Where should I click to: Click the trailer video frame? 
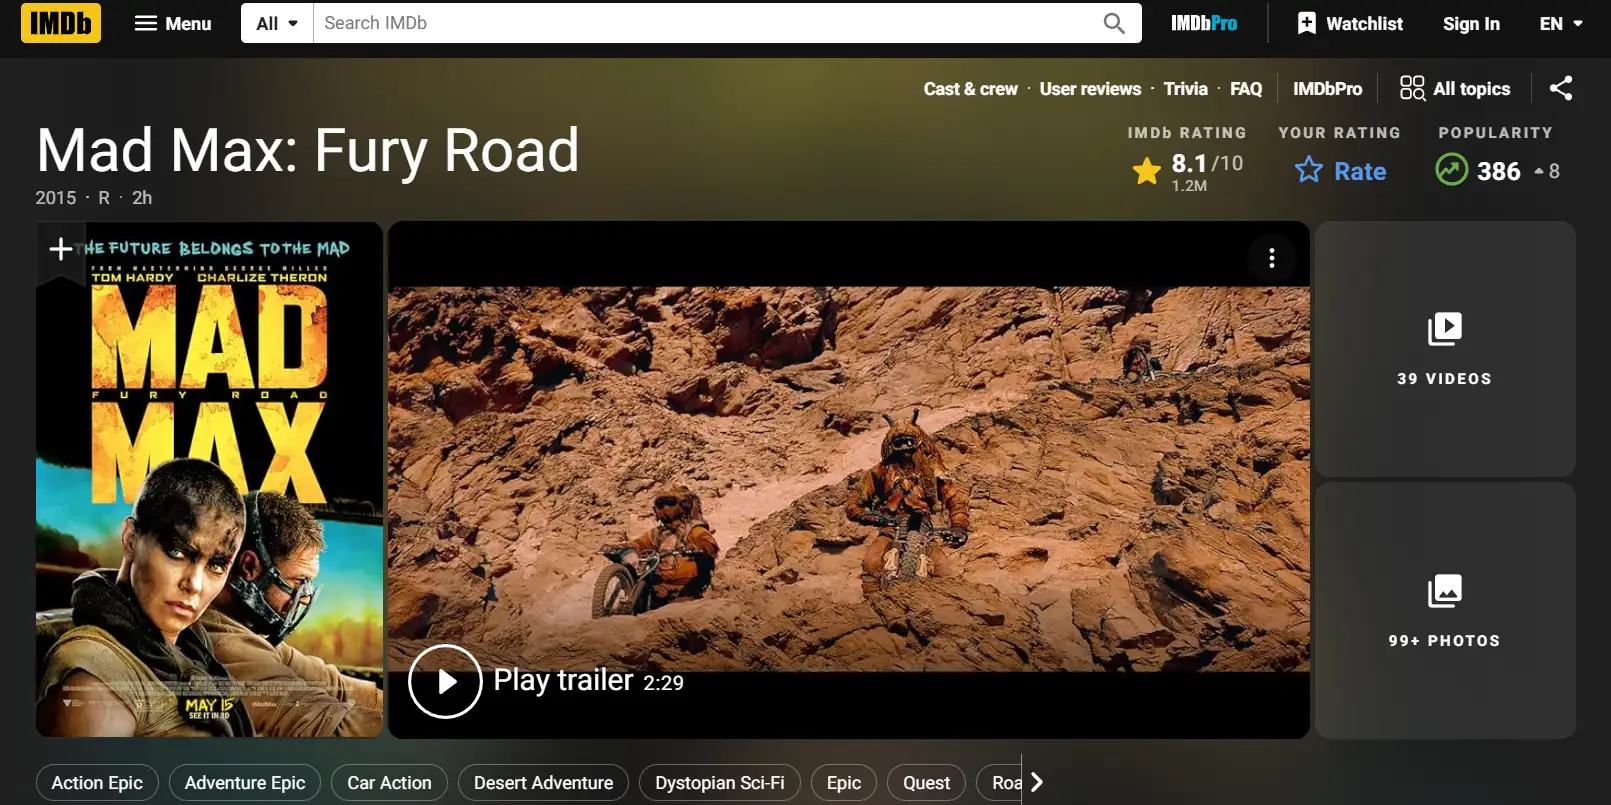coord(849,479)
